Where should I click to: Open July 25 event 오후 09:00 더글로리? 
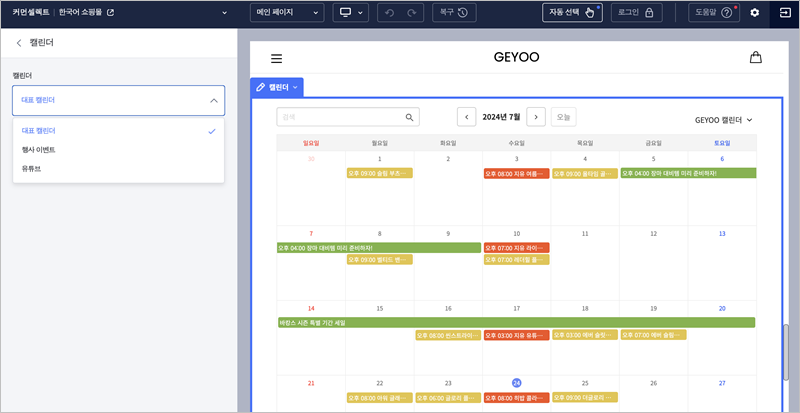pyautogui.click(x=585, y=397)
